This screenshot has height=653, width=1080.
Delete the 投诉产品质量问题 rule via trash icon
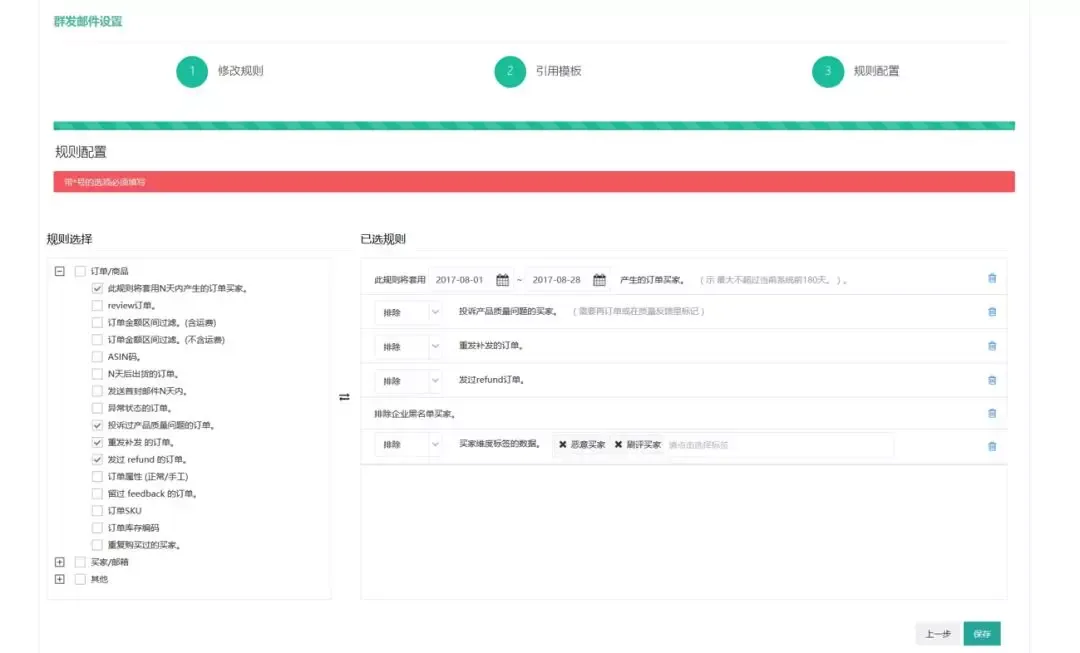click(x=992, y=312)
